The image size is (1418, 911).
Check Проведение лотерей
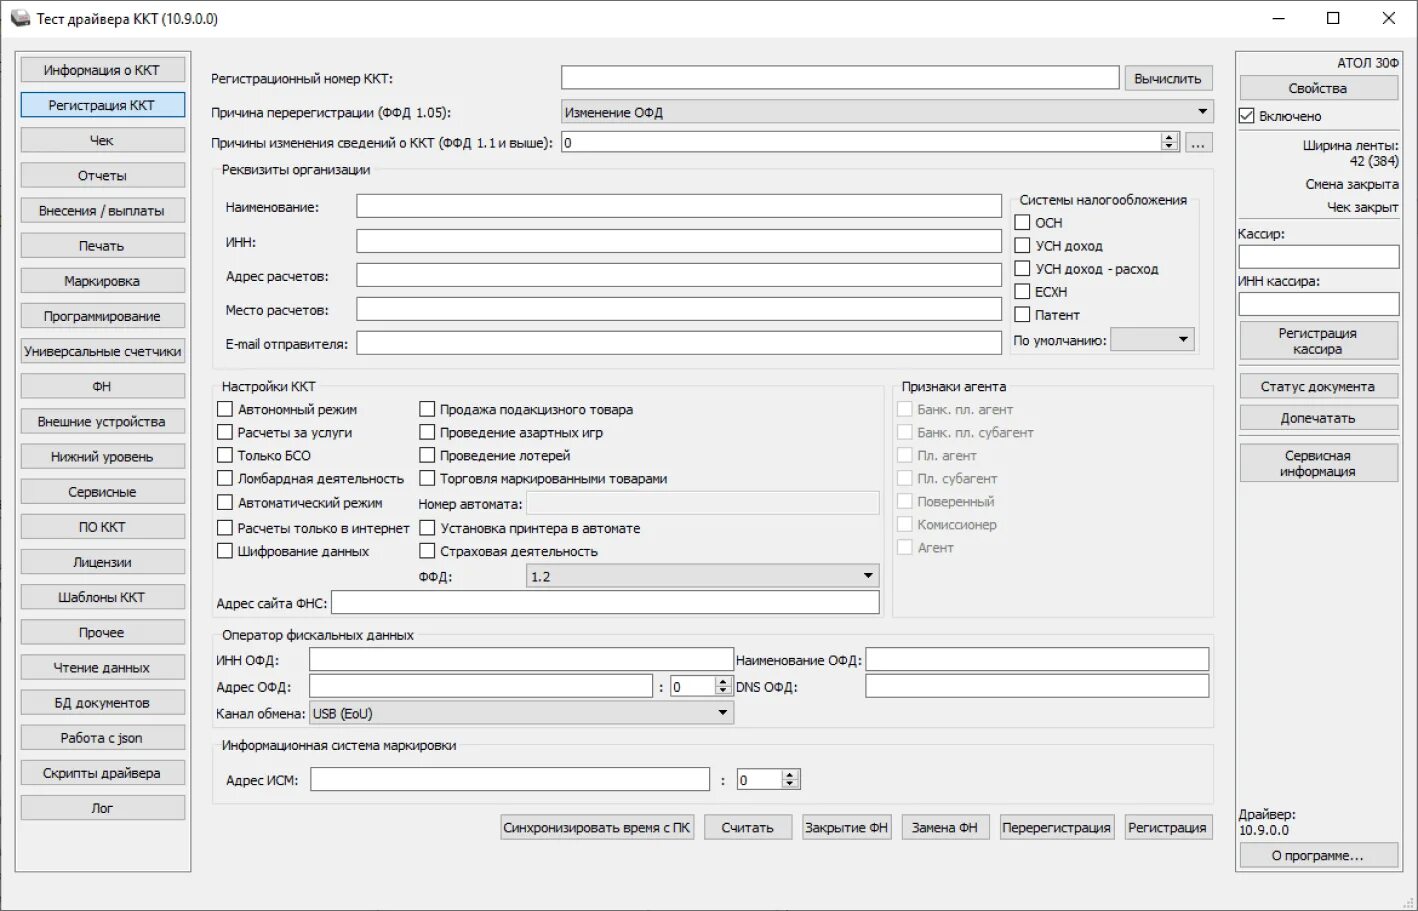[427, 455]
